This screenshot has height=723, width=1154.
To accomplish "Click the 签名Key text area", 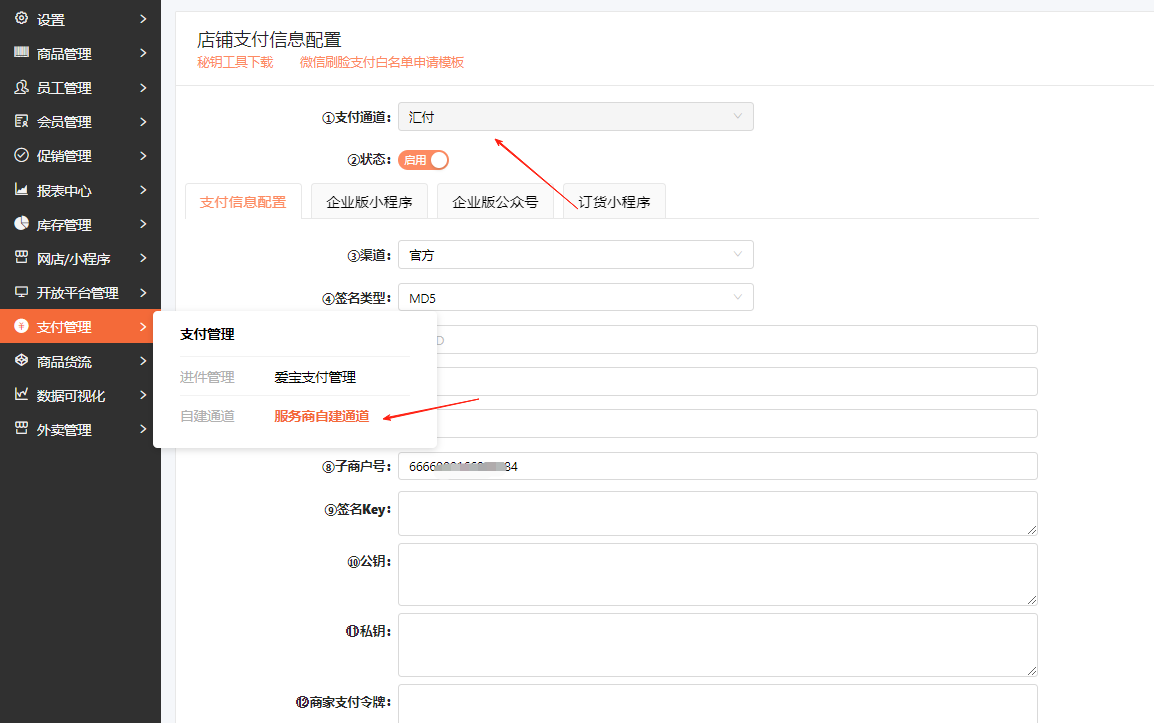I will 718,513.
